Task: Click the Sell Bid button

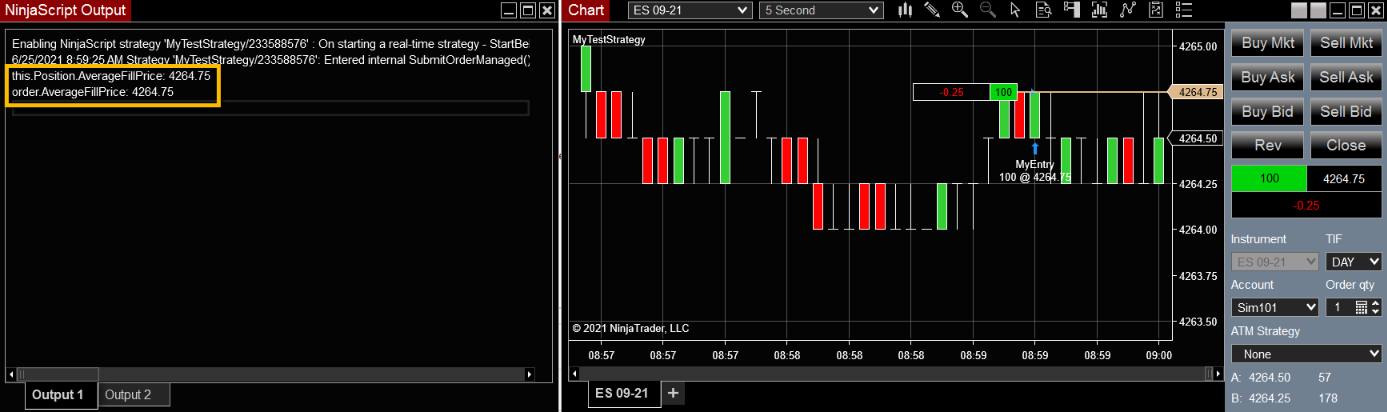Action: tap(1345, 111)
